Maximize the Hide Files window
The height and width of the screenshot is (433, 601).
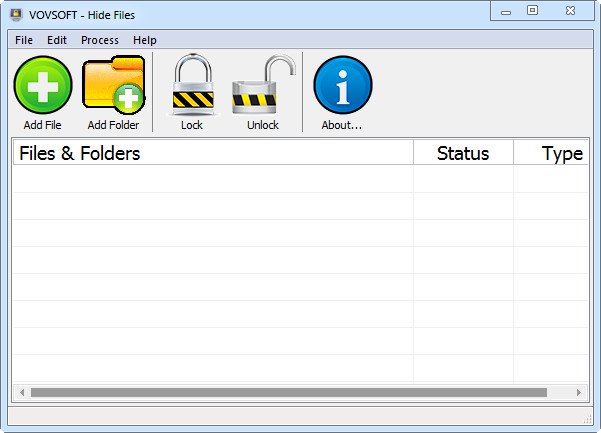coord(532,10)
